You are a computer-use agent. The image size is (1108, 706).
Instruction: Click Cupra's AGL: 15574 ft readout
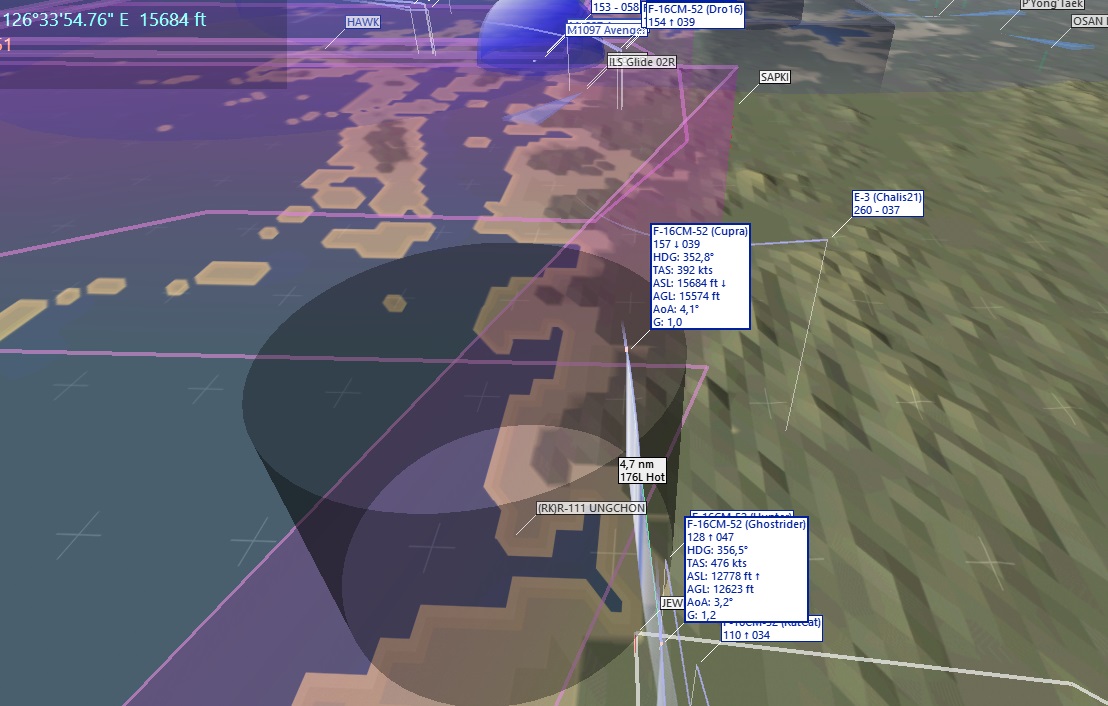[686, 296]
